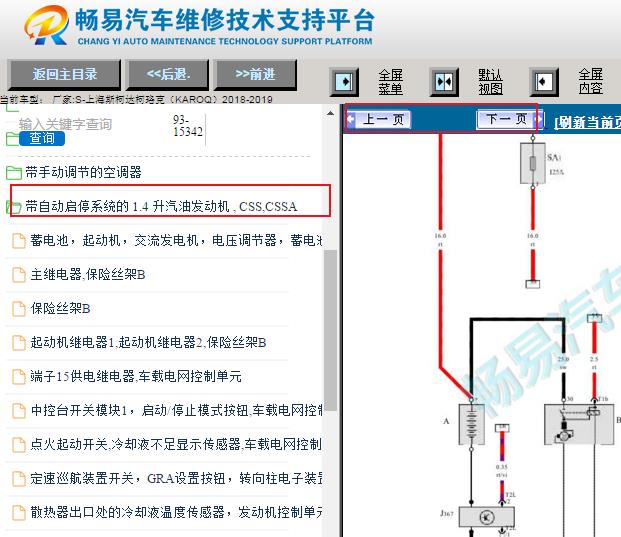
Task: Open the 端子15供电继电器,车载电网控制单元 page
Action: 136,377
